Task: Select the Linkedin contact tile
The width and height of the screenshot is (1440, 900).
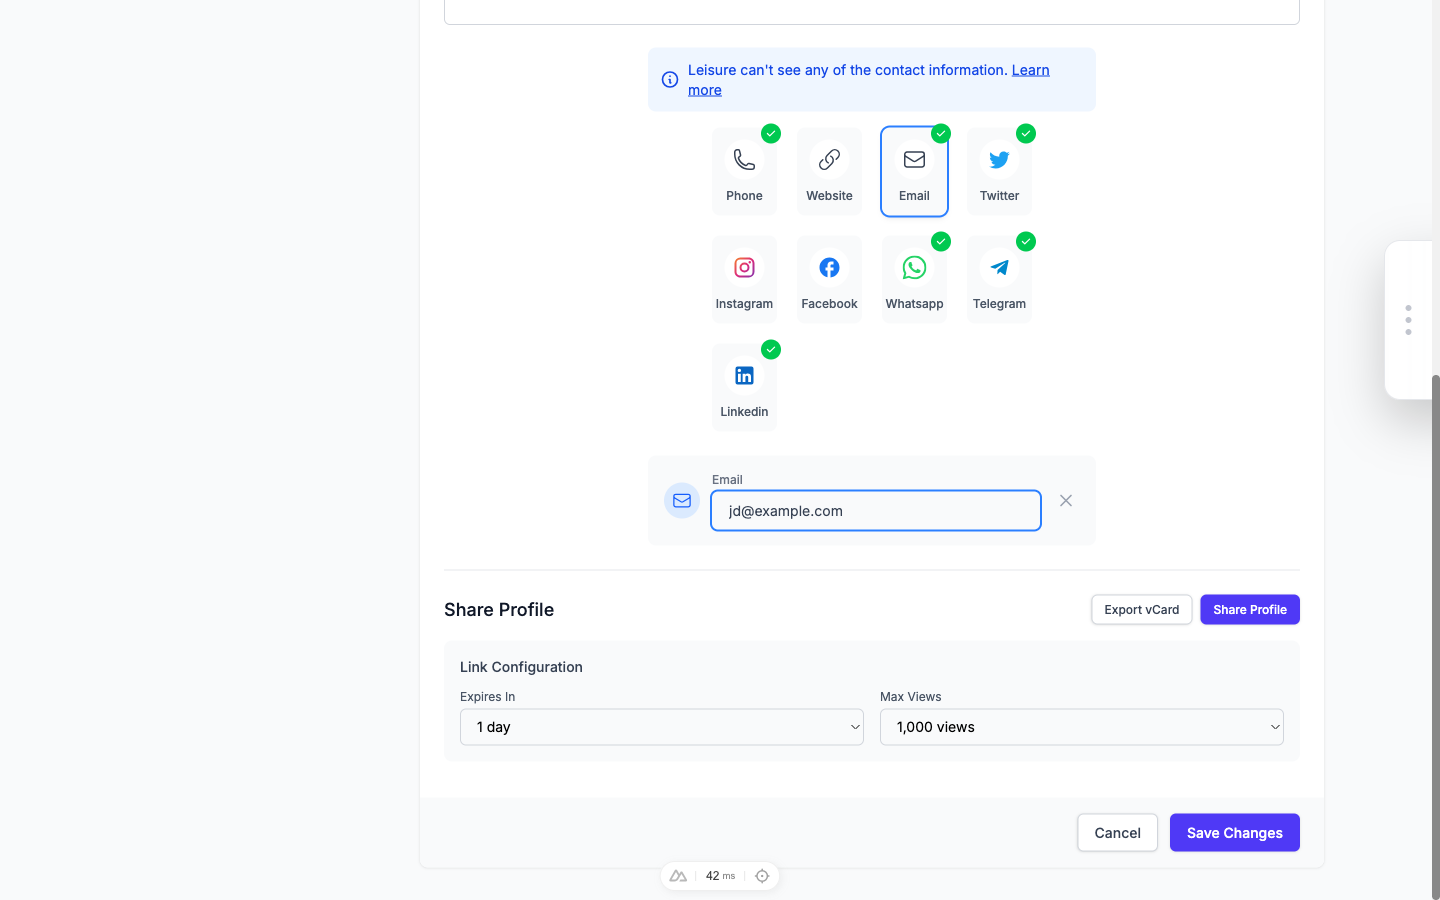Action: point(744,387)
